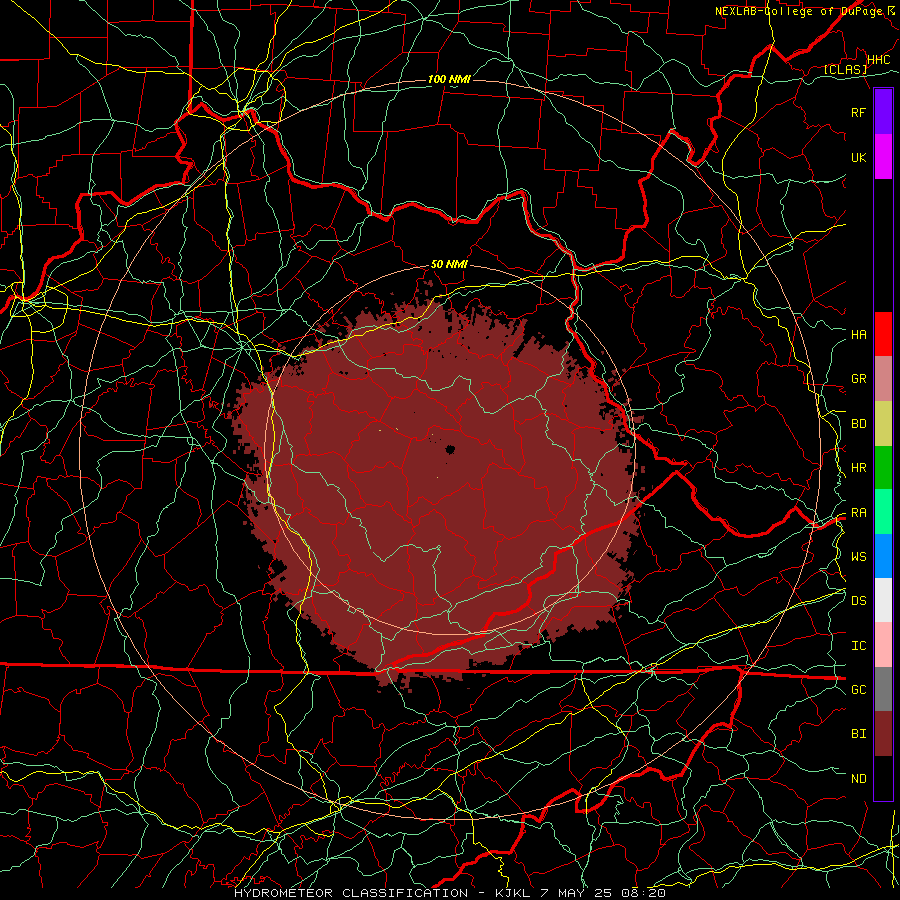Click the "UK" legend label
The image size is (900, 900).
tap(858, 157)
